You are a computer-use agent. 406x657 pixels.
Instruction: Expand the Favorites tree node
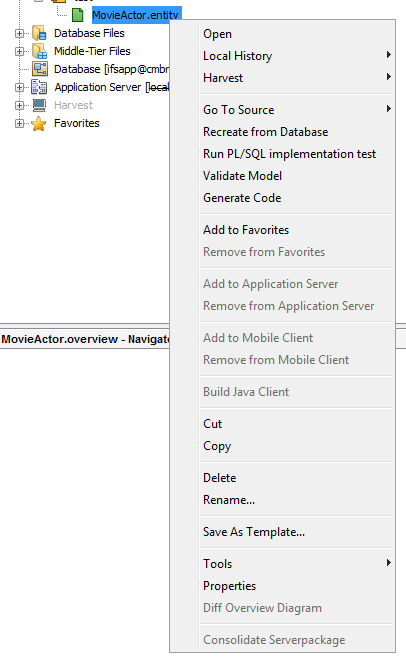(x=19, y=123)
